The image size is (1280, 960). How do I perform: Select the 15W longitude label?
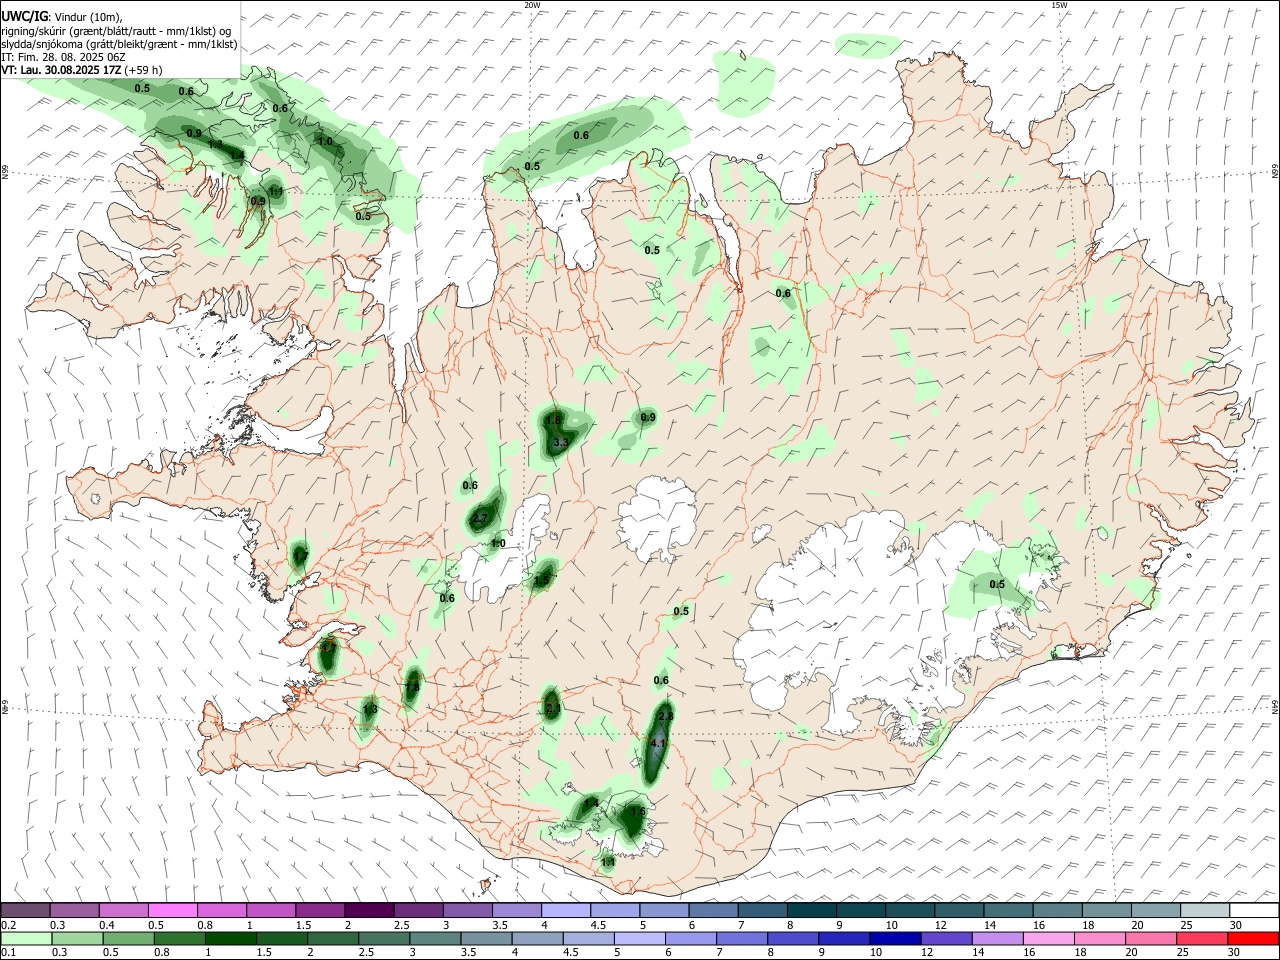[1059, 5]
